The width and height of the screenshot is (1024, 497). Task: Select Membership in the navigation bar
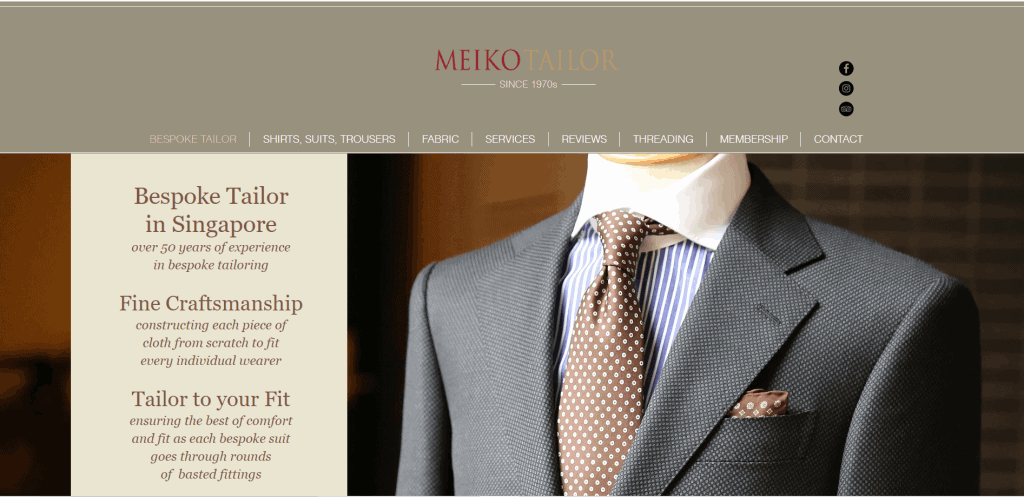pos(753,139)
